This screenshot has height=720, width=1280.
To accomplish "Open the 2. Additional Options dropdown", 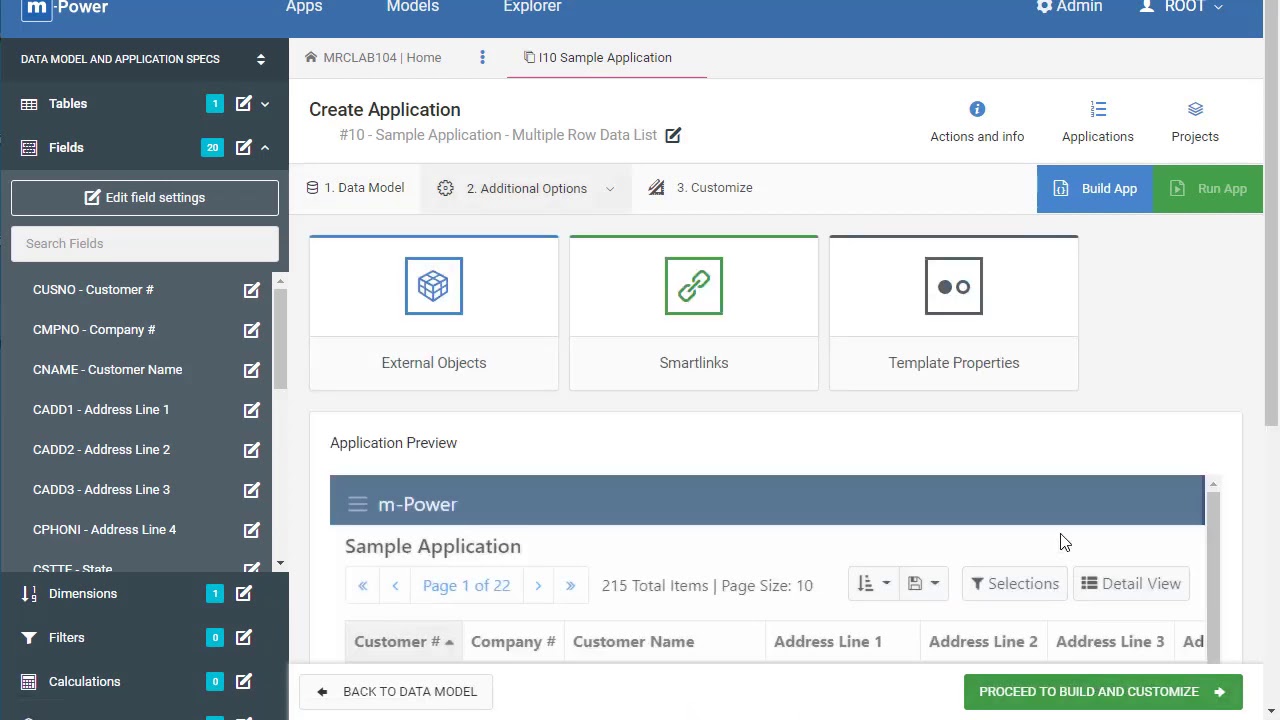I will (x=527, y=188).
